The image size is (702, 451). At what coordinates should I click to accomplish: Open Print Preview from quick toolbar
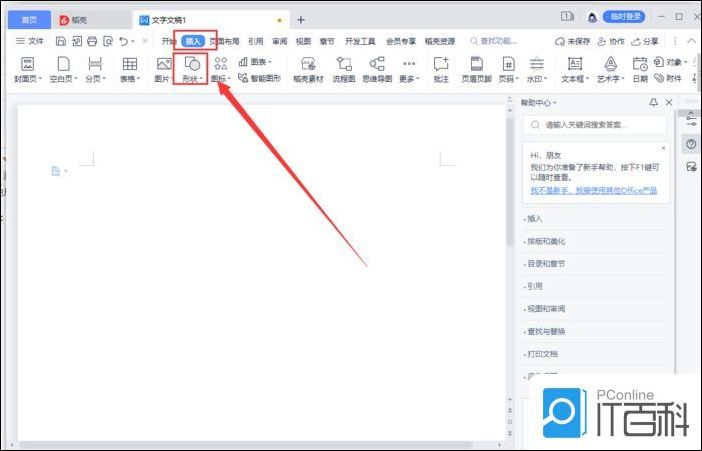108,41
